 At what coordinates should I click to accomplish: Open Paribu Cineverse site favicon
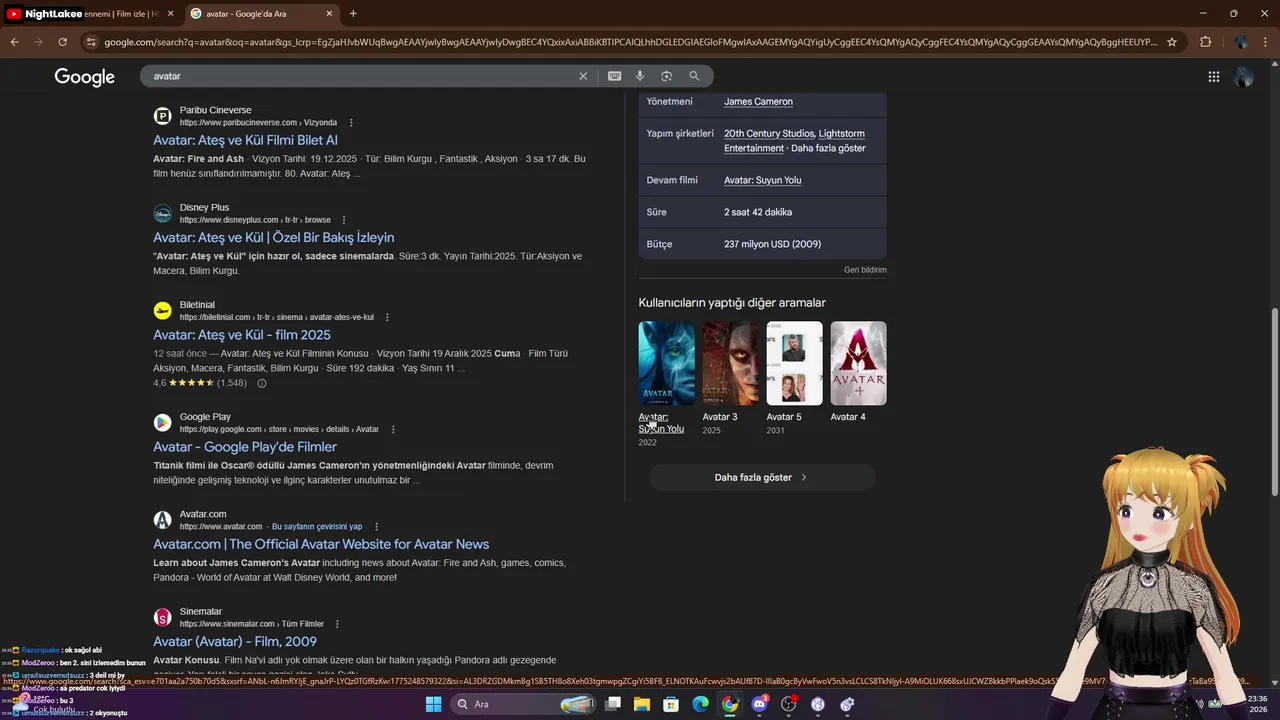(x=162, y=116)
